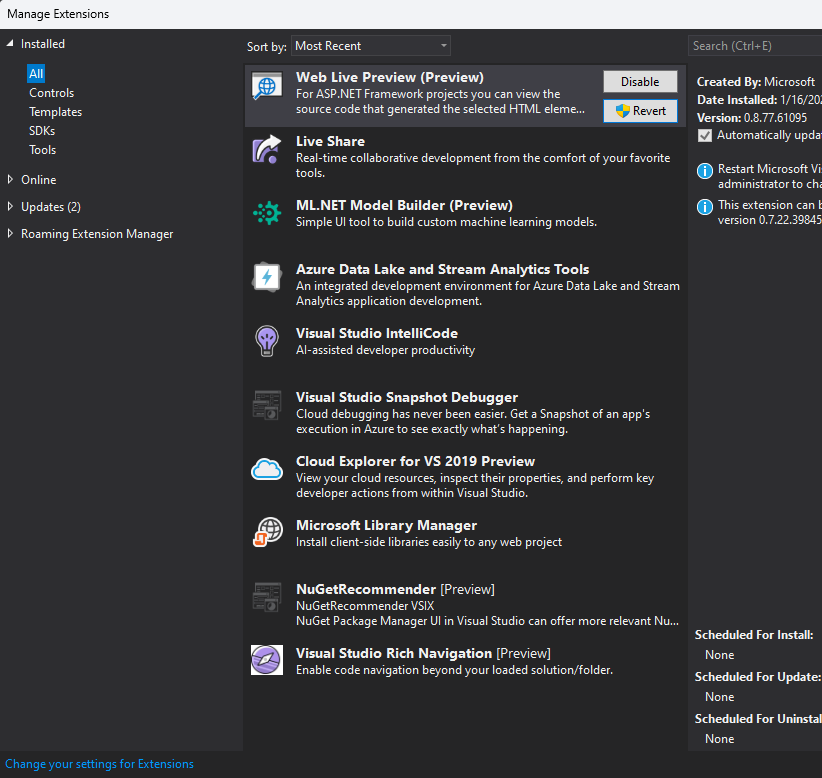This screenshot has width=822, height=778.
Task: Open Change your settings for Extensions link
Action: [x=99, y=764]
